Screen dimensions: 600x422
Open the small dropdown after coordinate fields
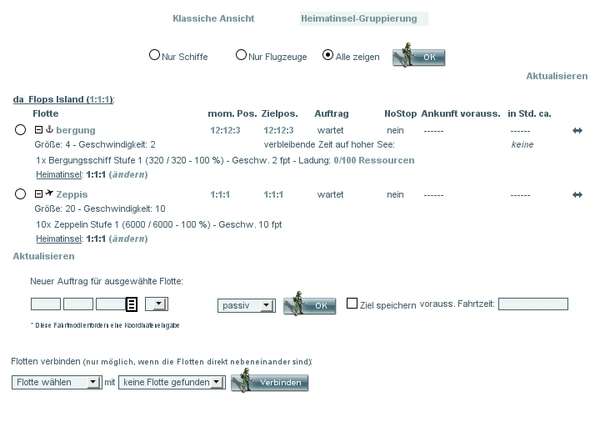(x=157, y=305)
